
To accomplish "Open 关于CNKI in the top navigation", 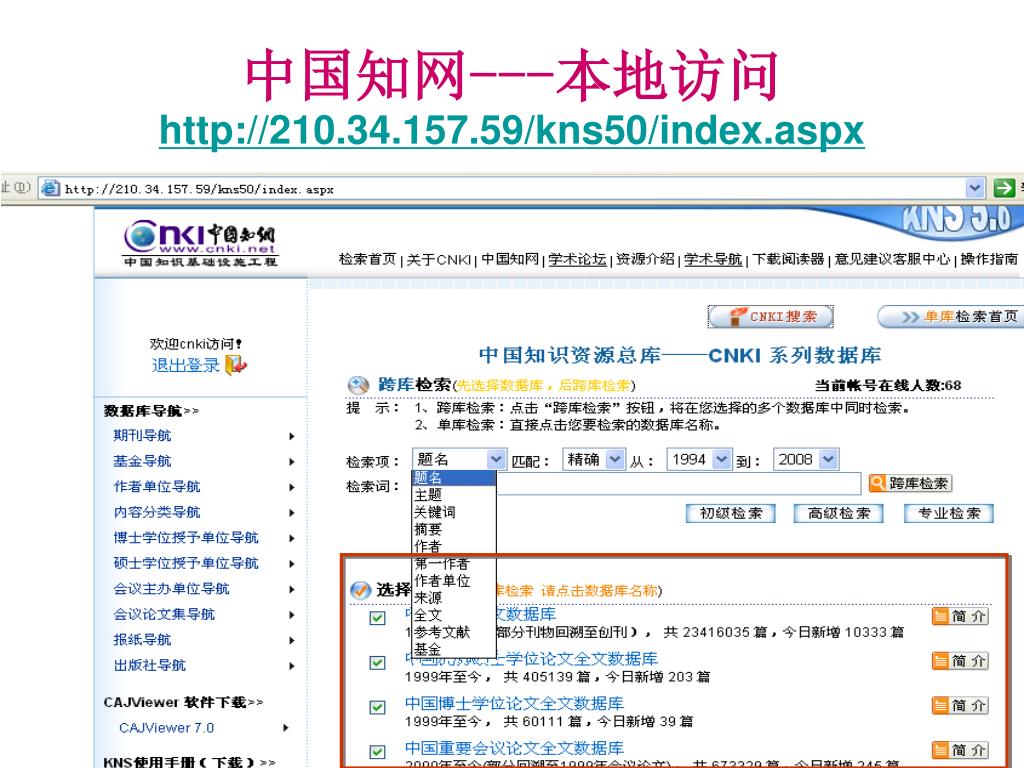I will 438,259.
